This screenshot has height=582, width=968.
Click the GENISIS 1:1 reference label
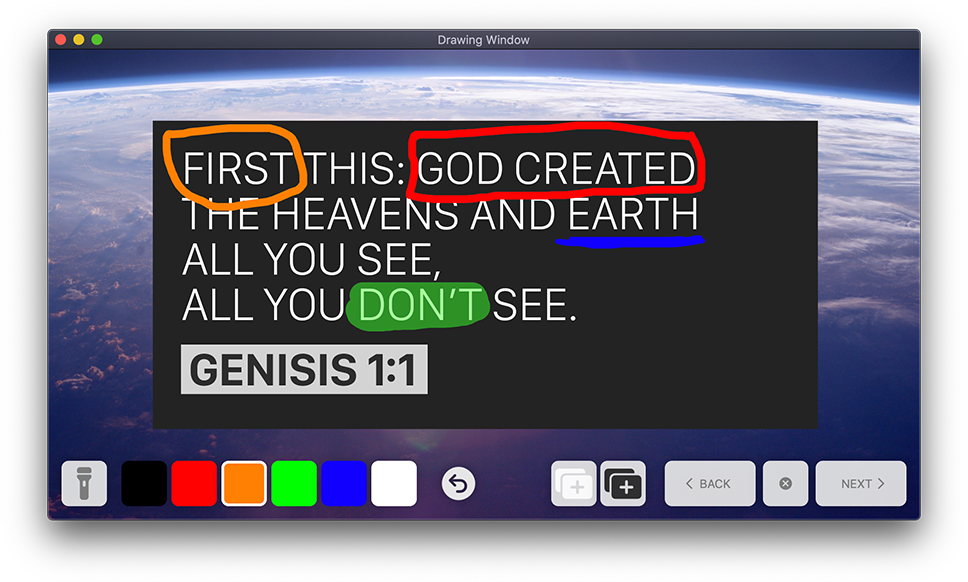[304, 369]
